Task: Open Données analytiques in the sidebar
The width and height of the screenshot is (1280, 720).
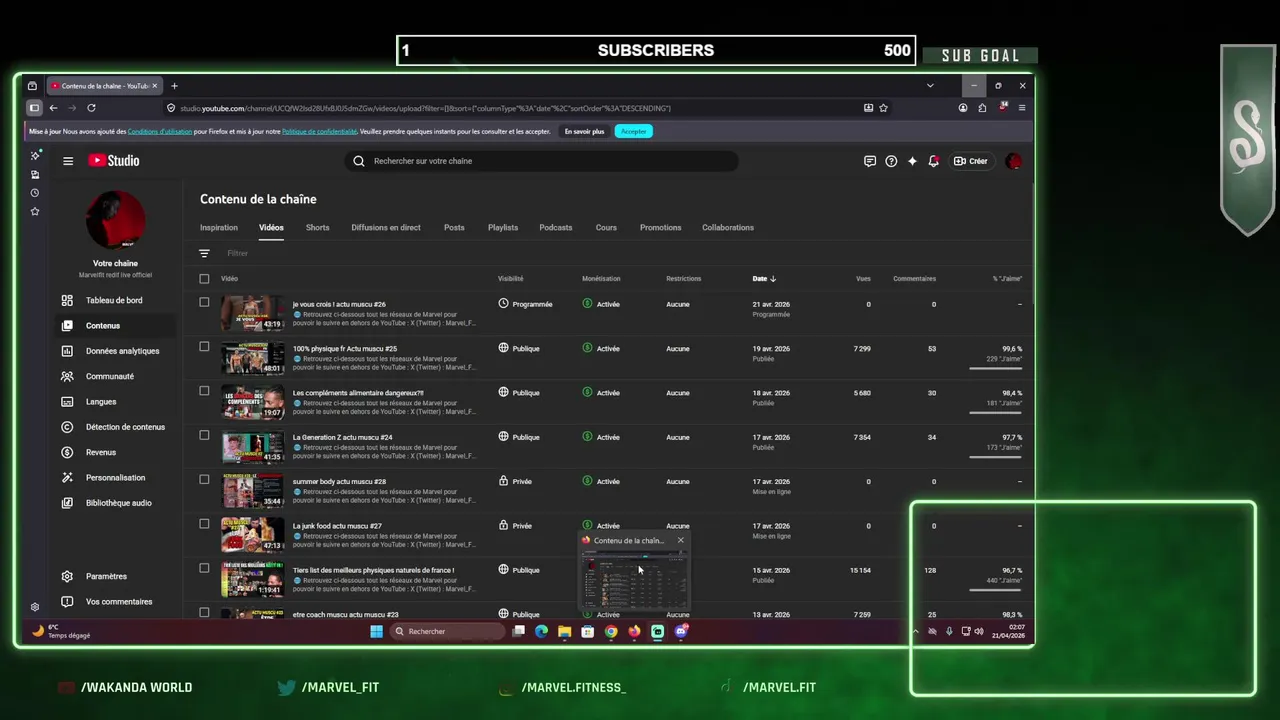Action: tap(115, 351)
